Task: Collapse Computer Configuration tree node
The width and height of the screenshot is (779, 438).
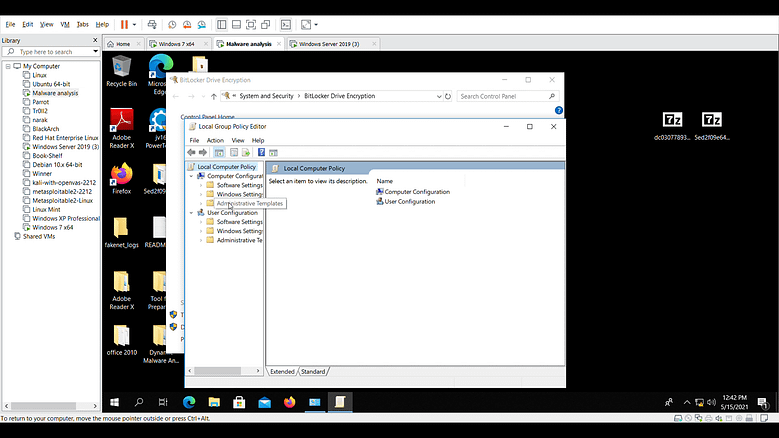Action: [191, 176]
